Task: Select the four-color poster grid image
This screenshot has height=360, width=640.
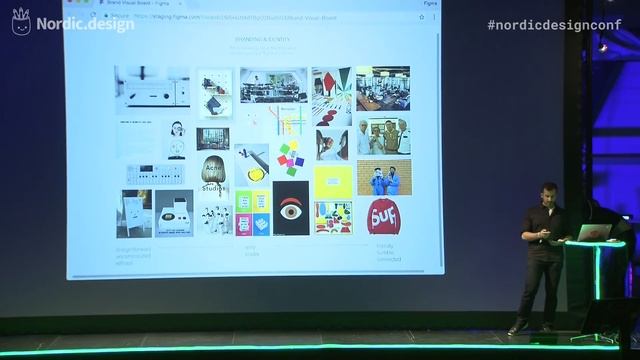Action: click(x=253, y=213)
